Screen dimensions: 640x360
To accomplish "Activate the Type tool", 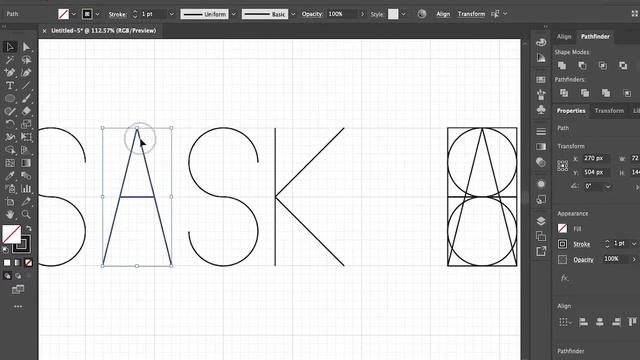I will point(10,85).
